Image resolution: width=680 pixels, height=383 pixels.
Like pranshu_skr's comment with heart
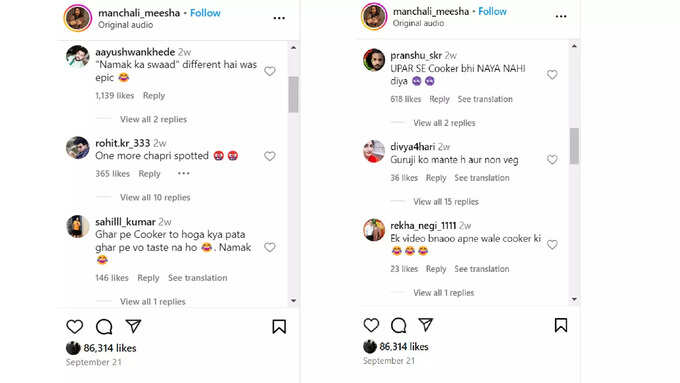coord(552,75)
